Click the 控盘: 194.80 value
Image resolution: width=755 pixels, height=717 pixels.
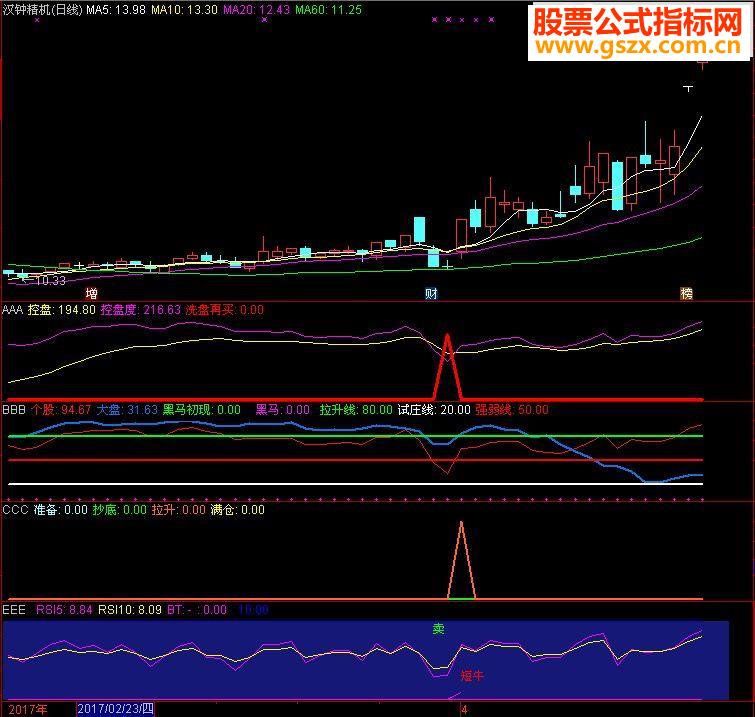(61, 310)
